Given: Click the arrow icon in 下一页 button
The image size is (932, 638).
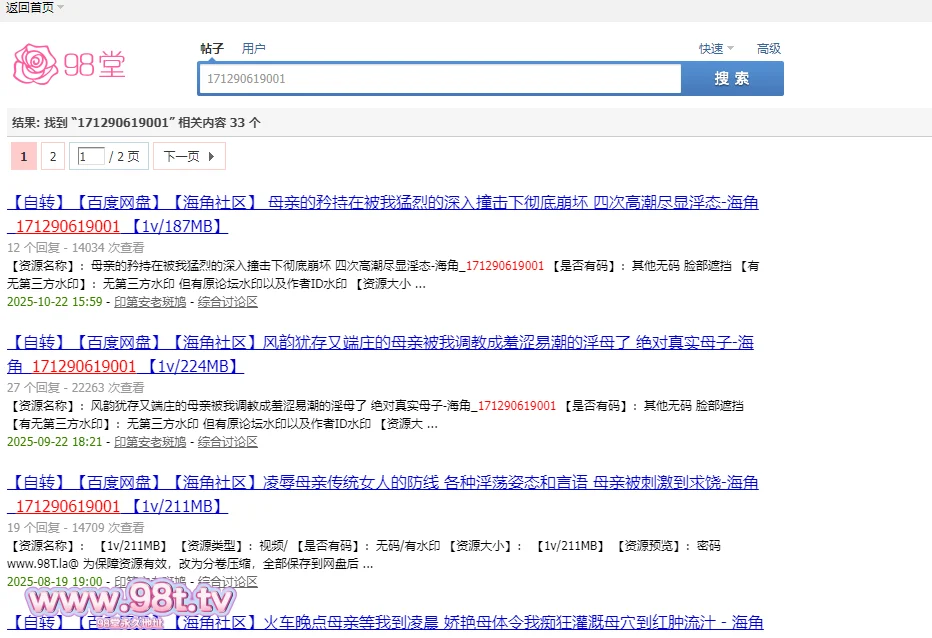Looking at the screenshot, I should pos(211,157).
